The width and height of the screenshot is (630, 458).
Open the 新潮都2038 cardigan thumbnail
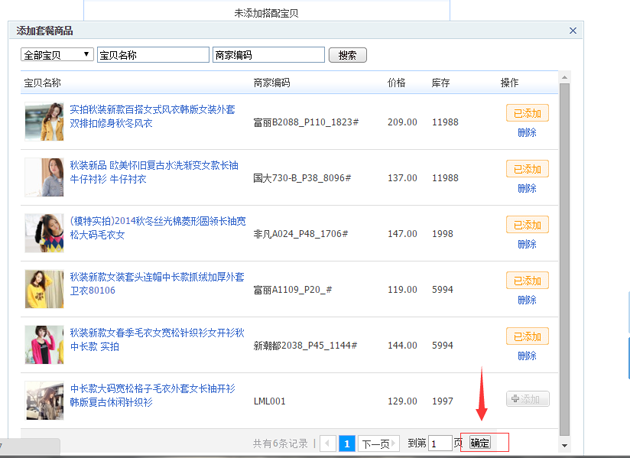(44, 345)
